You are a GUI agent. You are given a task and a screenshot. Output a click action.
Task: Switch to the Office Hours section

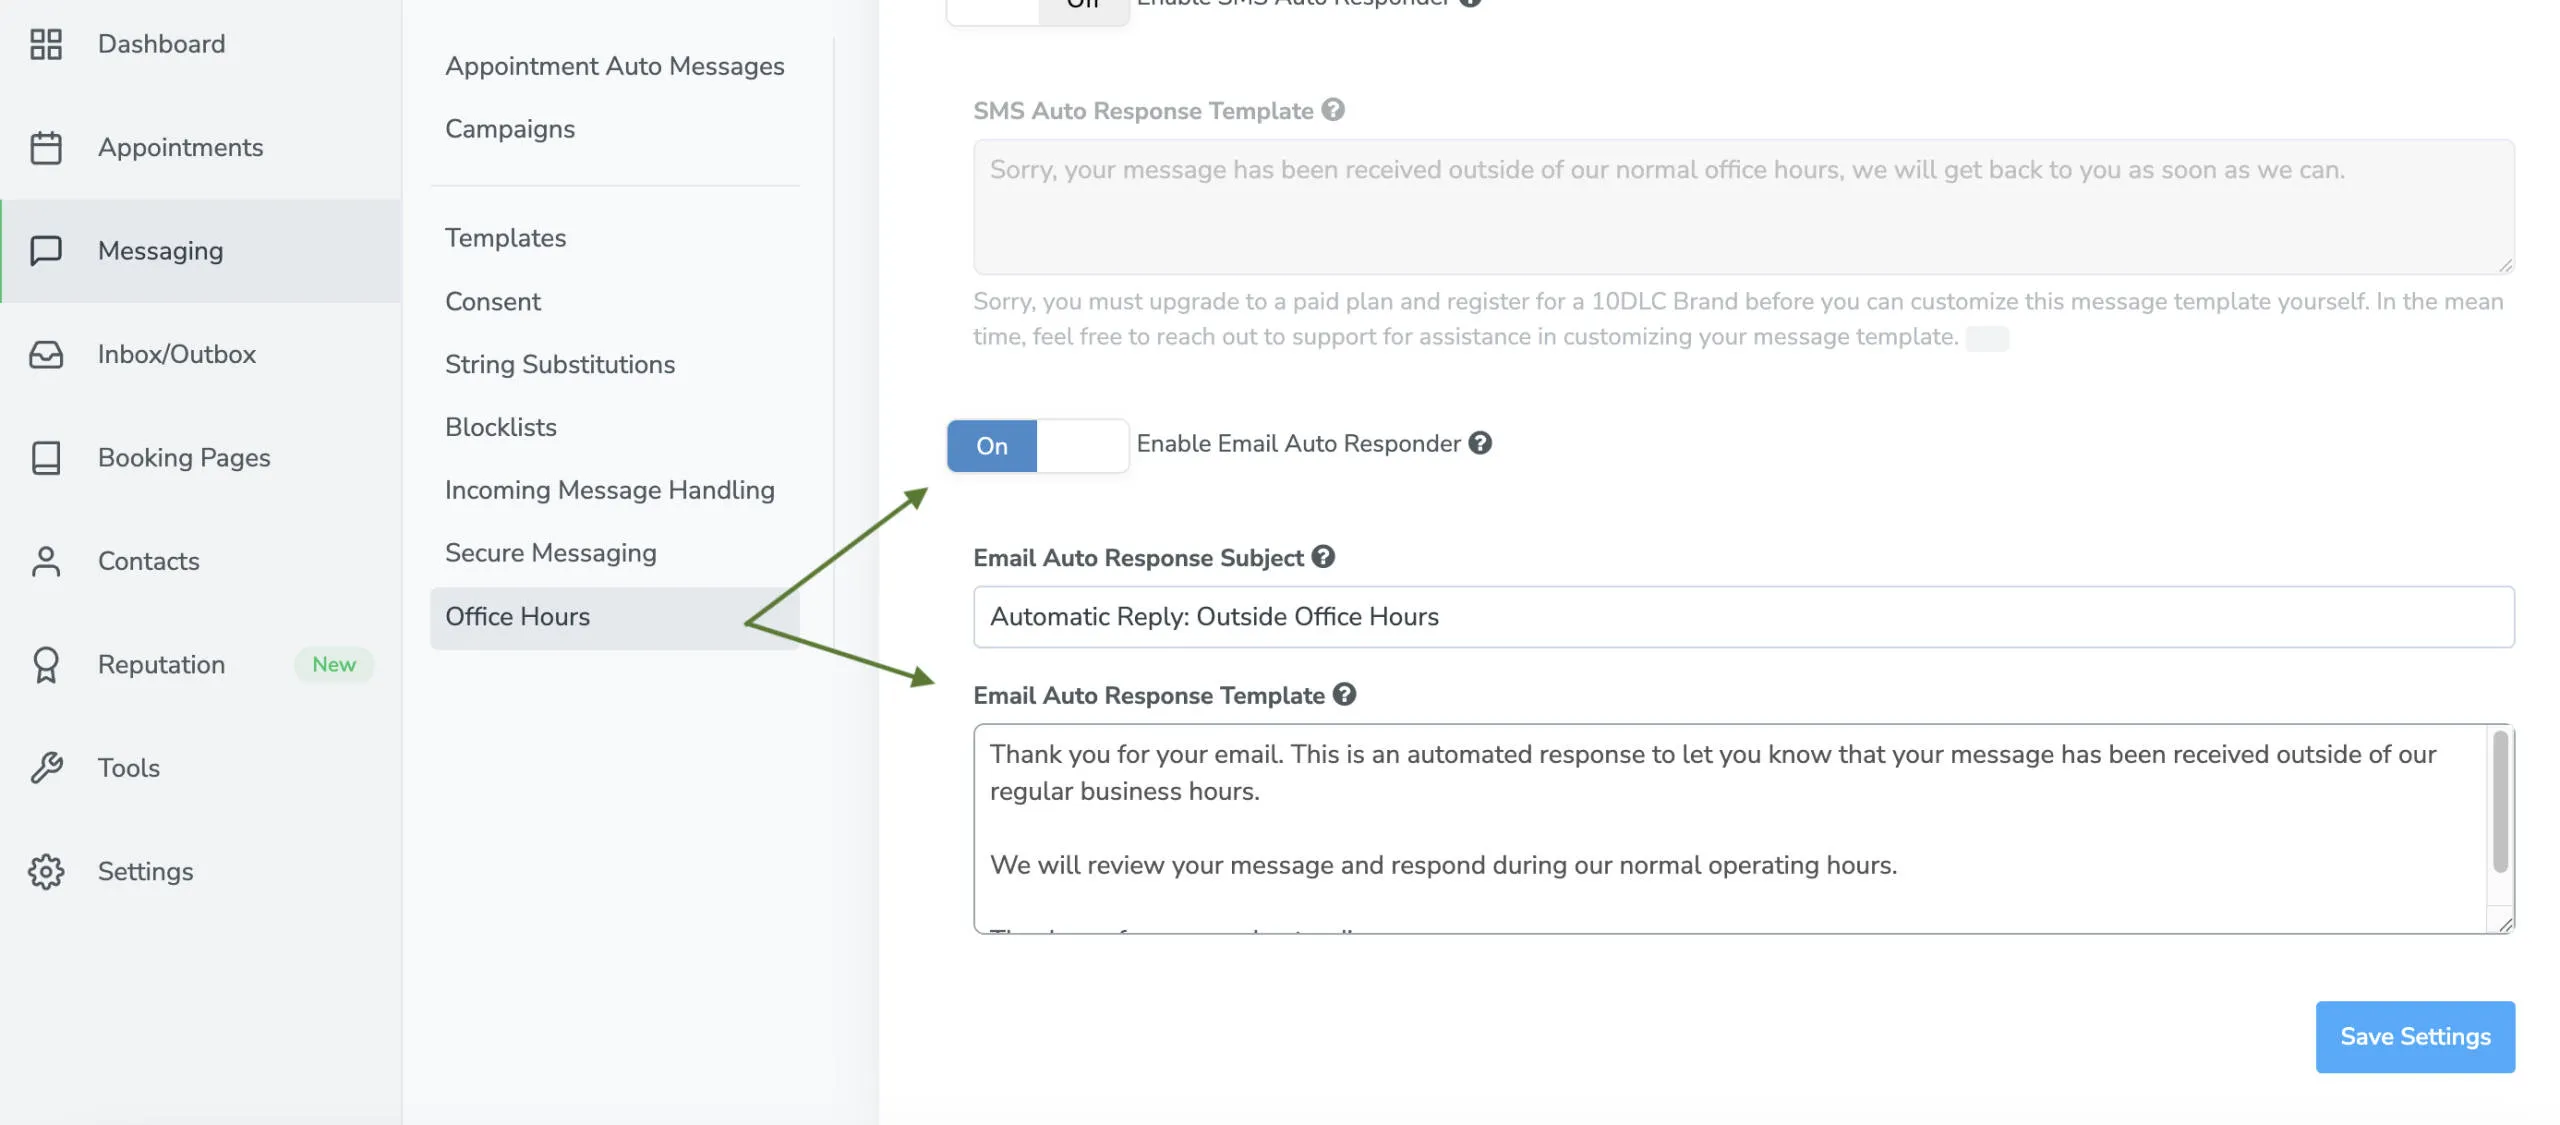click(517, 616)
